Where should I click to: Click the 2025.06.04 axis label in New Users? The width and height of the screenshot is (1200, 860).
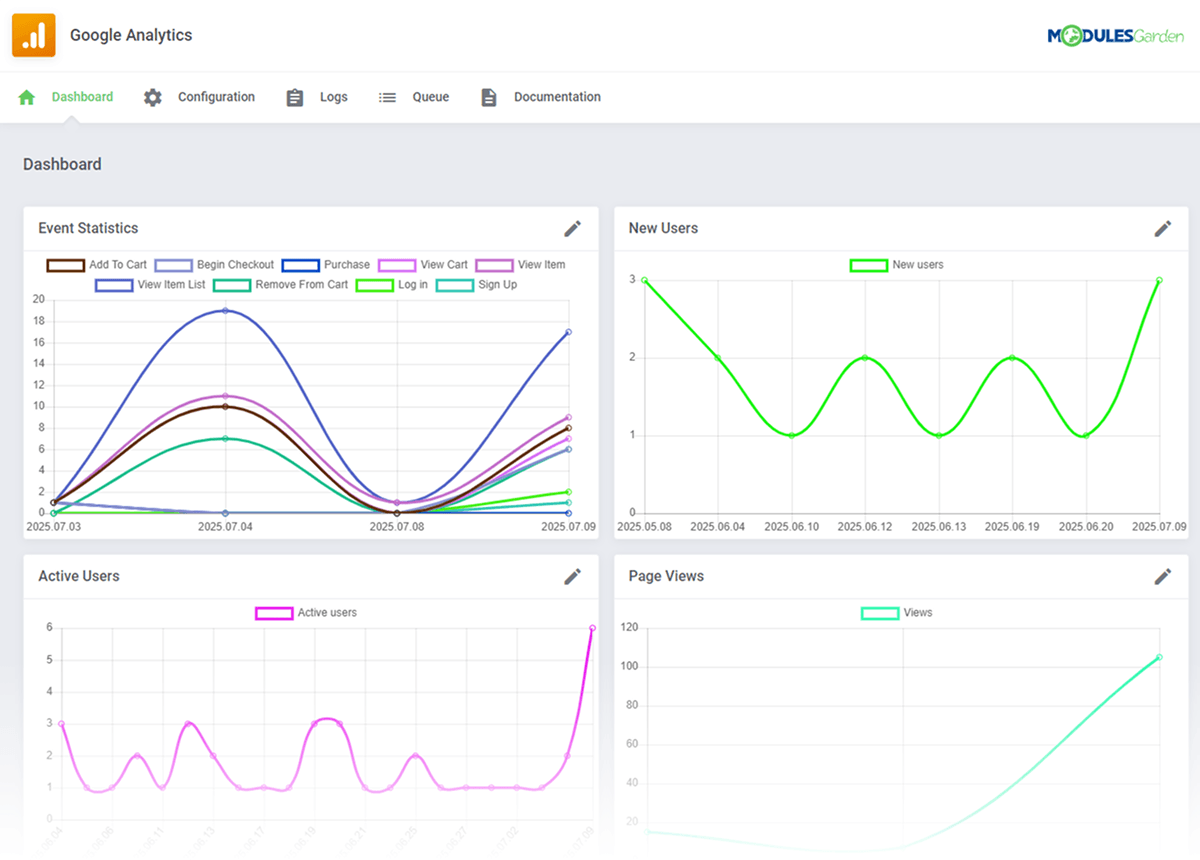[718, 525]
